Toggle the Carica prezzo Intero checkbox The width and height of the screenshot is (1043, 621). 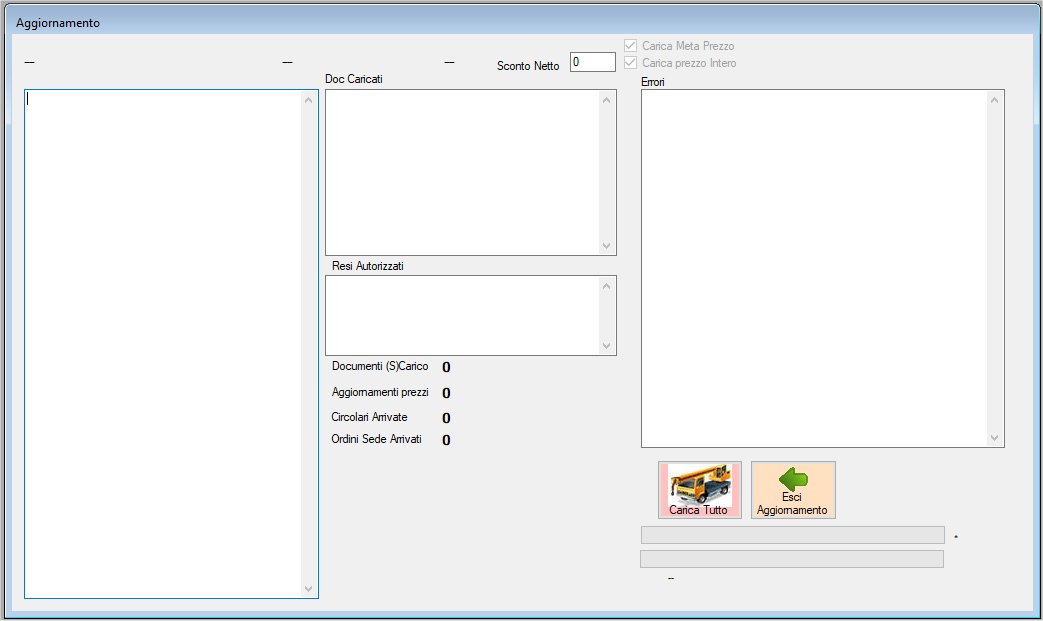tap(631, 63)
